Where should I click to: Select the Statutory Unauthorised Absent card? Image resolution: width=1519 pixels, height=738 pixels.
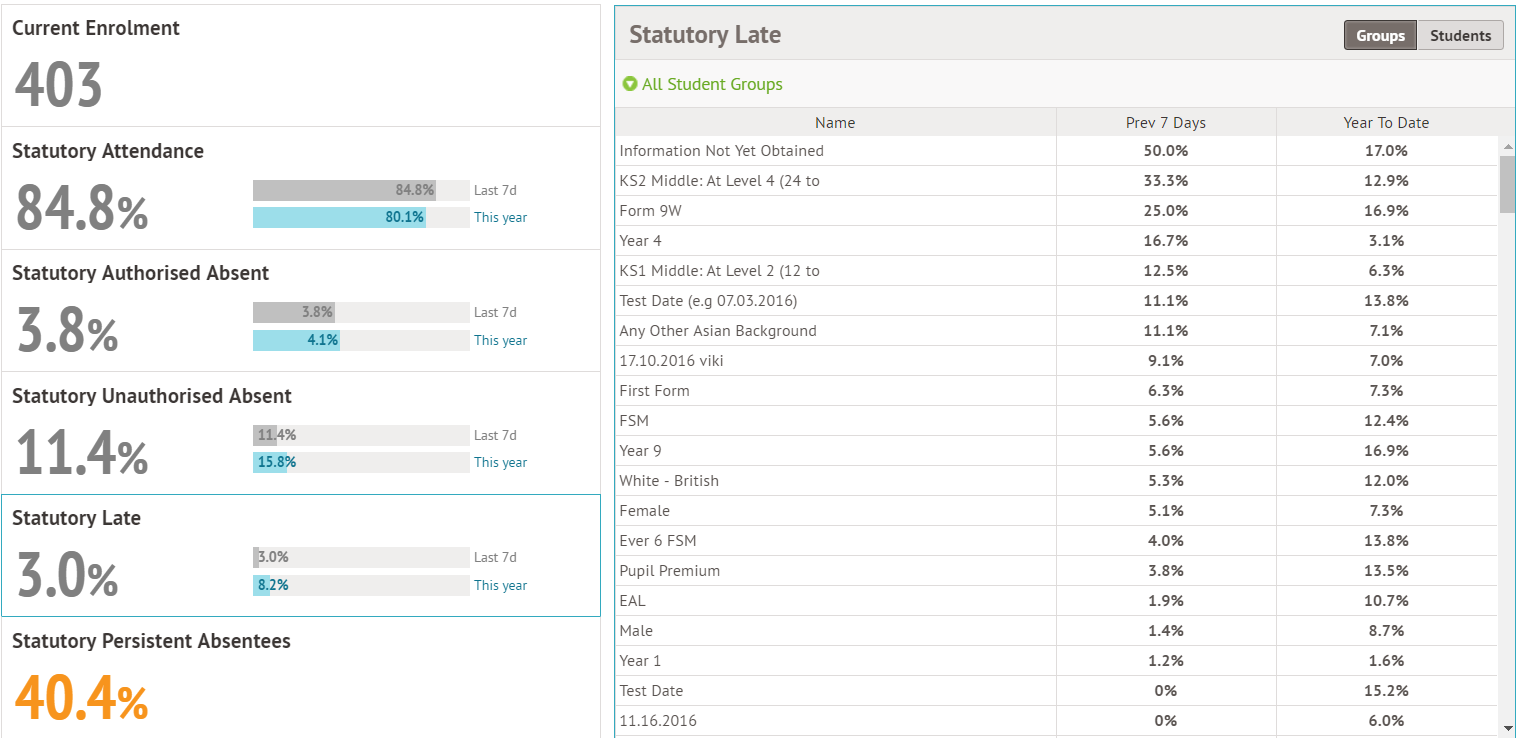(x=301, y=433)
